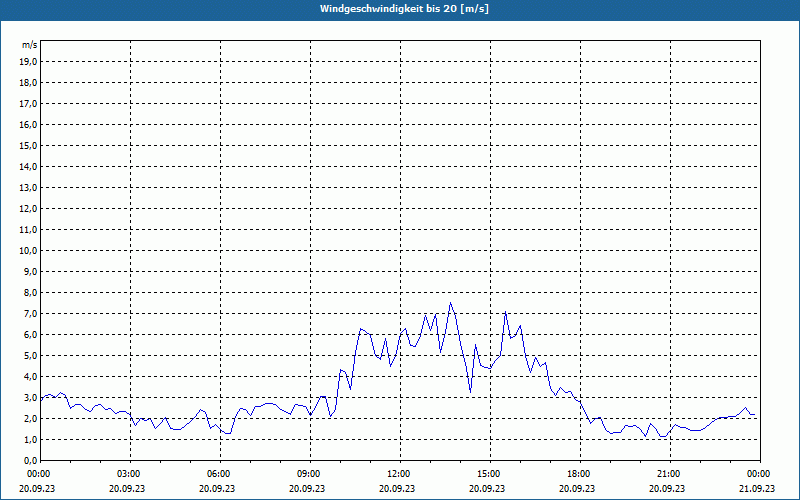This screenshot has width=800, height=500.
Task: Click the 17,0 y-axis value
Action: click(29, 104)
